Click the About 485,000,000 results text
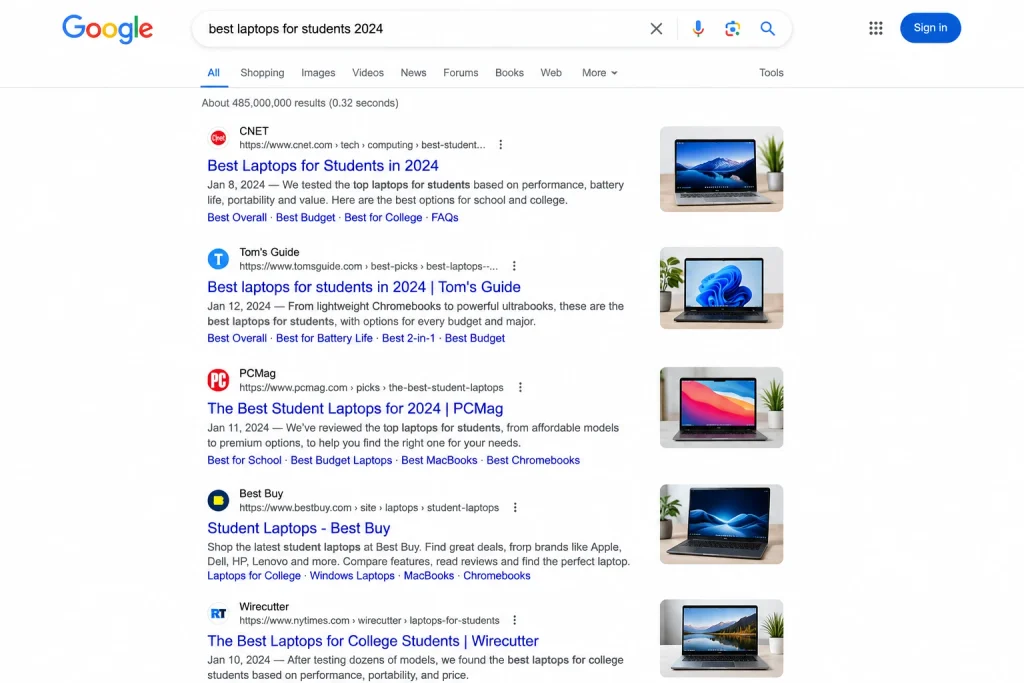The width and height of the screenshot is (1024, 683). pyautogui.click(x=300, y=103)
